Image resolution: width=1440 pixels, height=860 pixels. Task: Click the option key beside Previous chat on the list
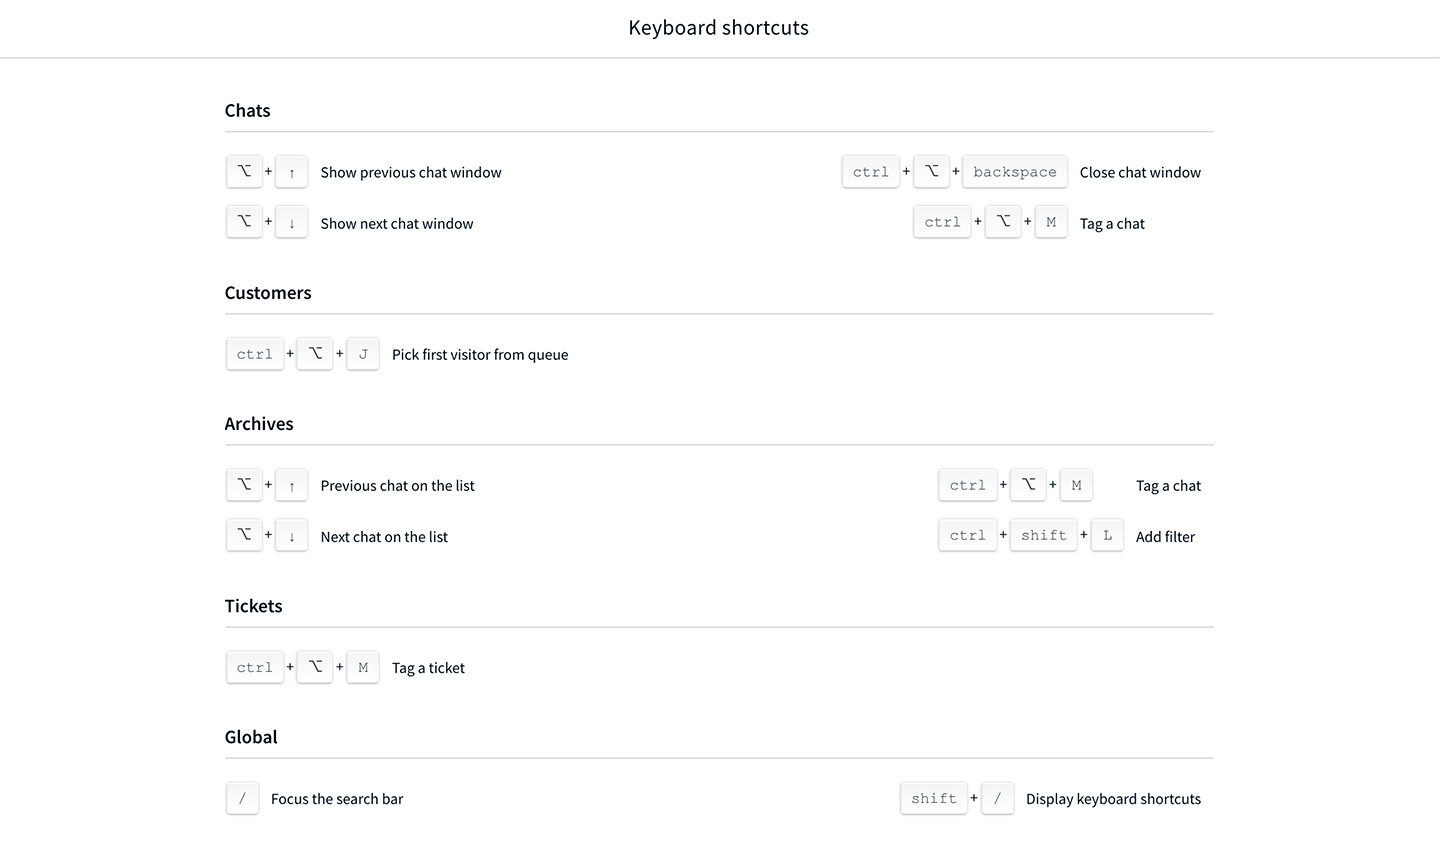244,485
